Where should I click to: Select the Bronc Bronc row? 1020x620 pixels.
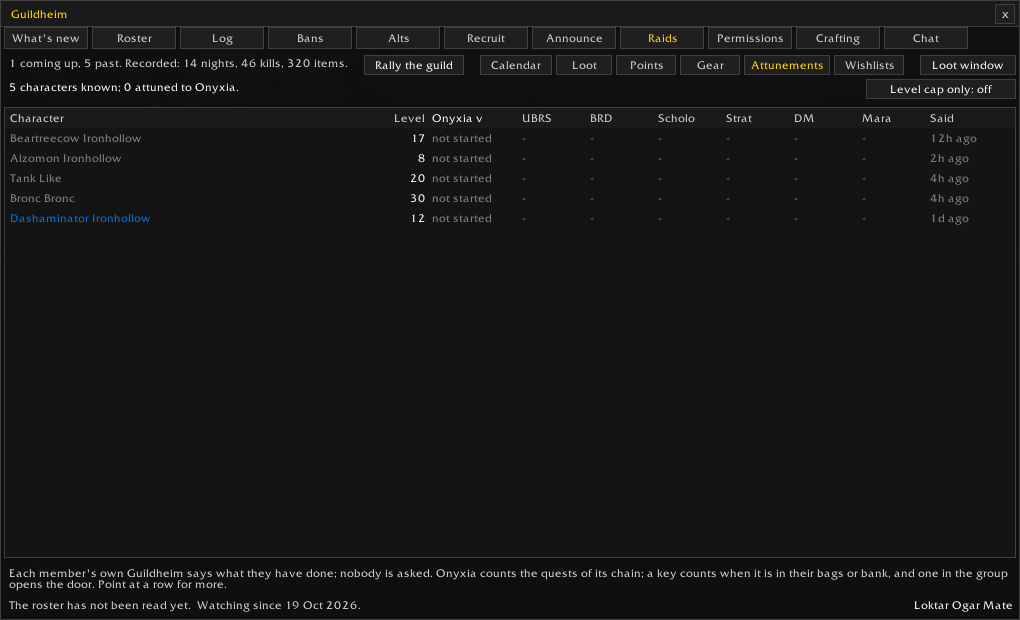pyautogui.click(x=510, y=198)
